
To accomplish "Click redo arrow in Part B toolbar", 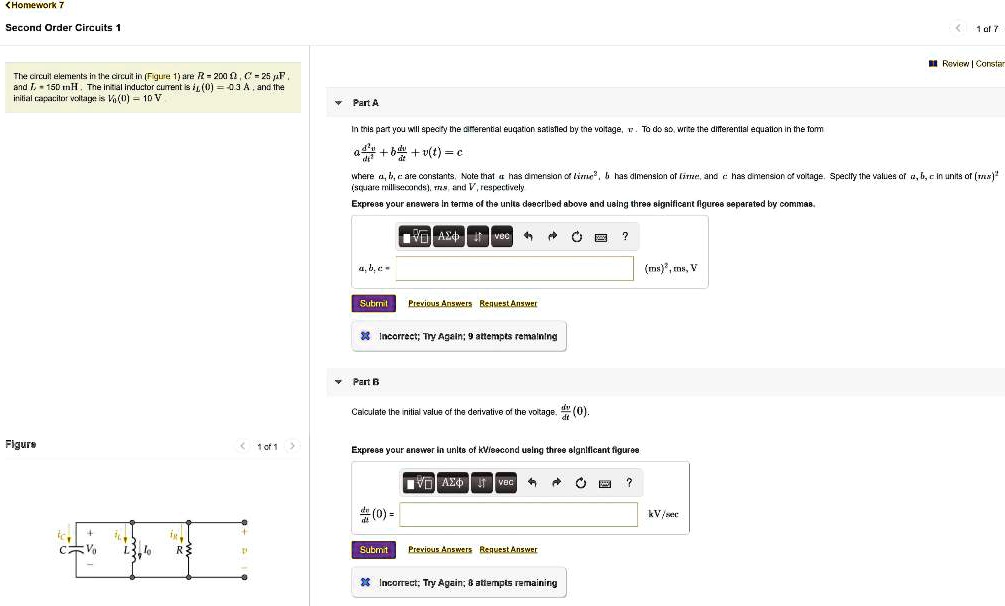I will tap(556, 483).
